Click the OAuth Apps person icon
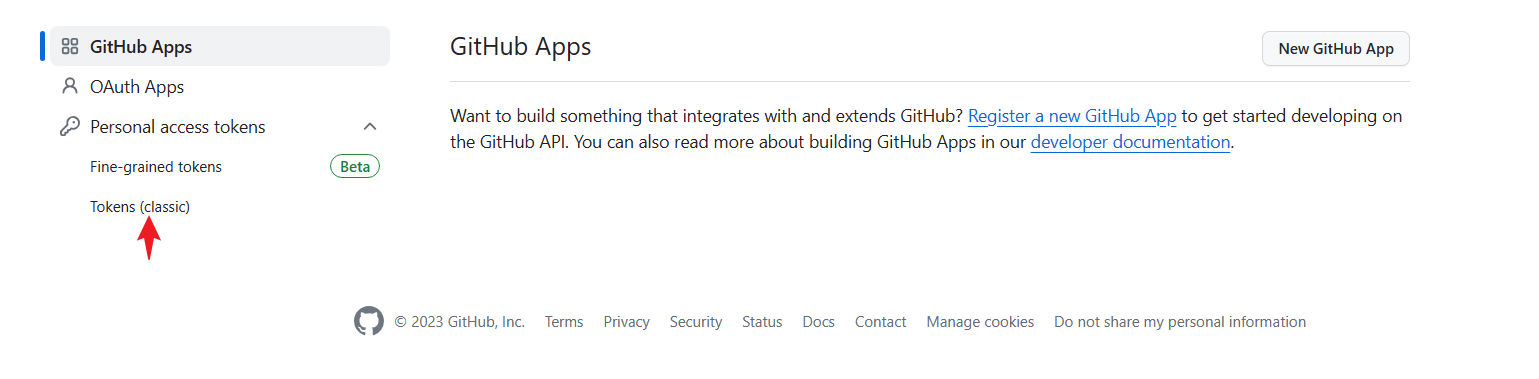 point(70,87)
